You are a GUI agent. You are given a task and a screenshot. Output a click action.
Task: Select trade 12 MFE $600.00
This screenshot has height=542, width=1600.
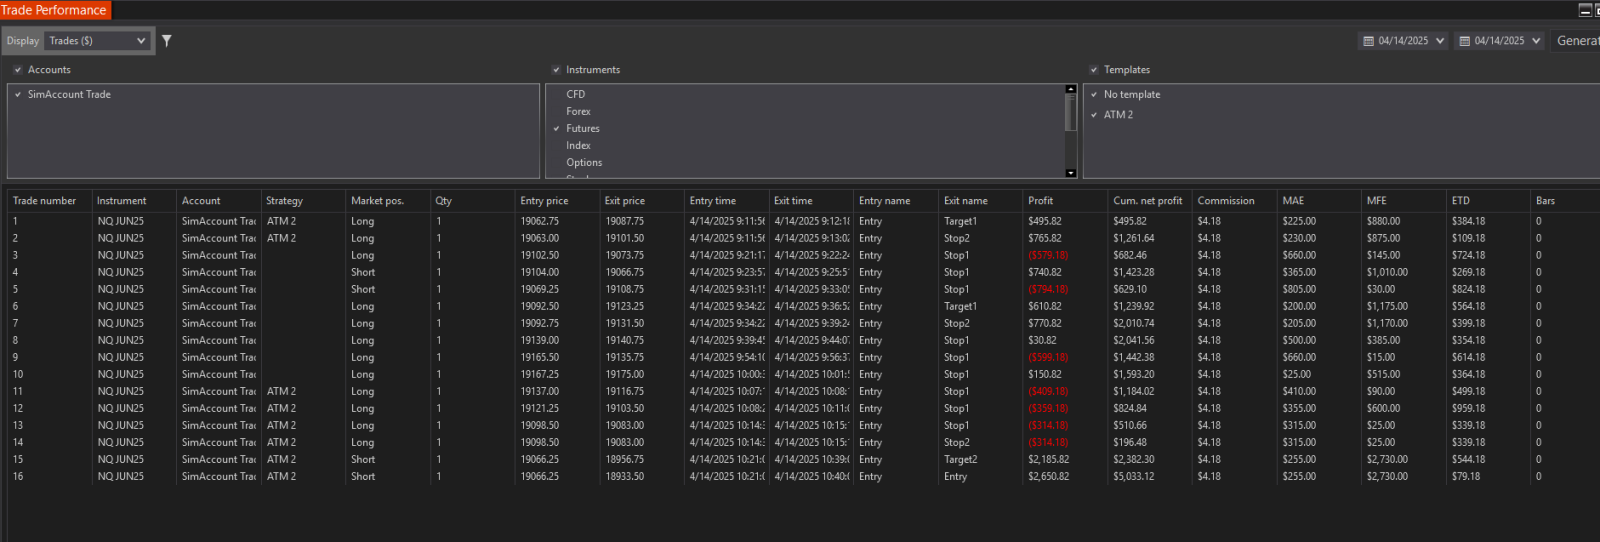pyautogui.click(x=1384, y=409)
